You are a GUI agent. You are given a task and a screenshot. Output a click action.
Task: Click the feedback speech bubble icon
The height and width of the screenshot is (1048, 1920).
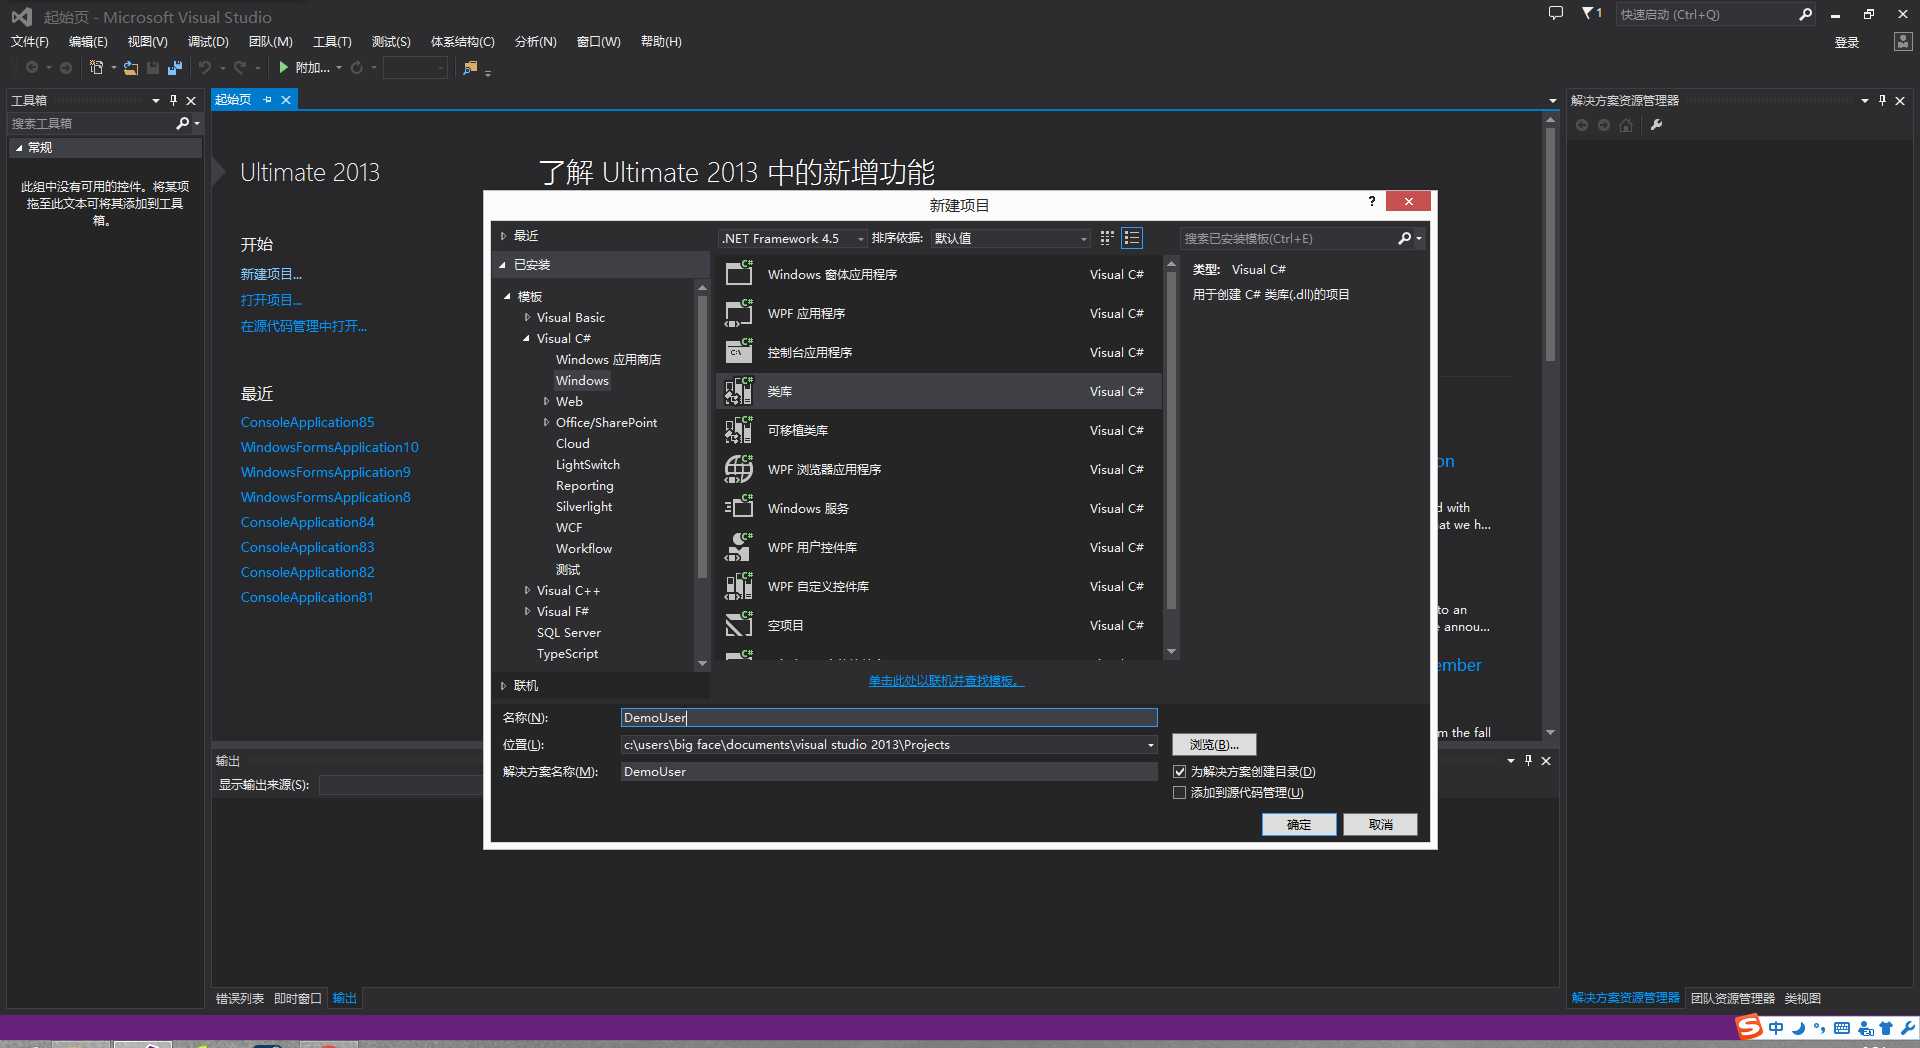coord(1555,14)
